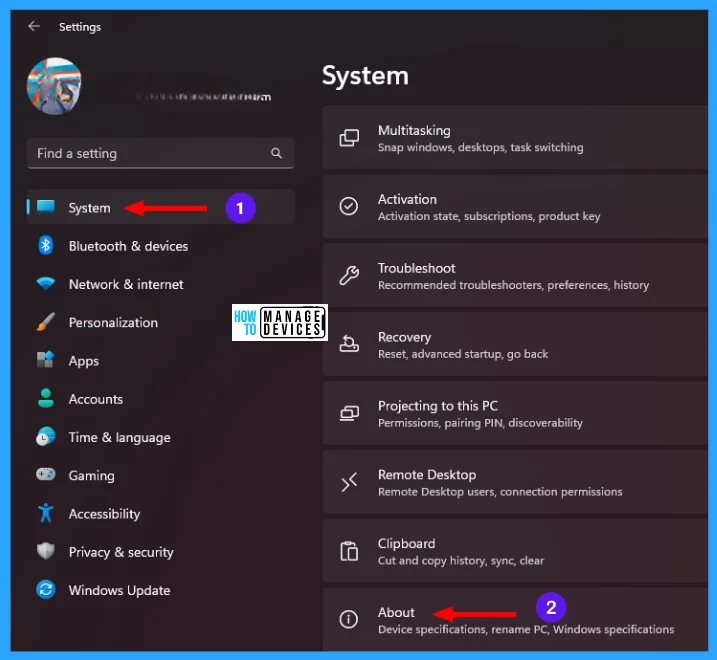The width and height of the screenshot is (717, 660).
Task: Click the Settings window title text
Action: click(x=80, y=27)
